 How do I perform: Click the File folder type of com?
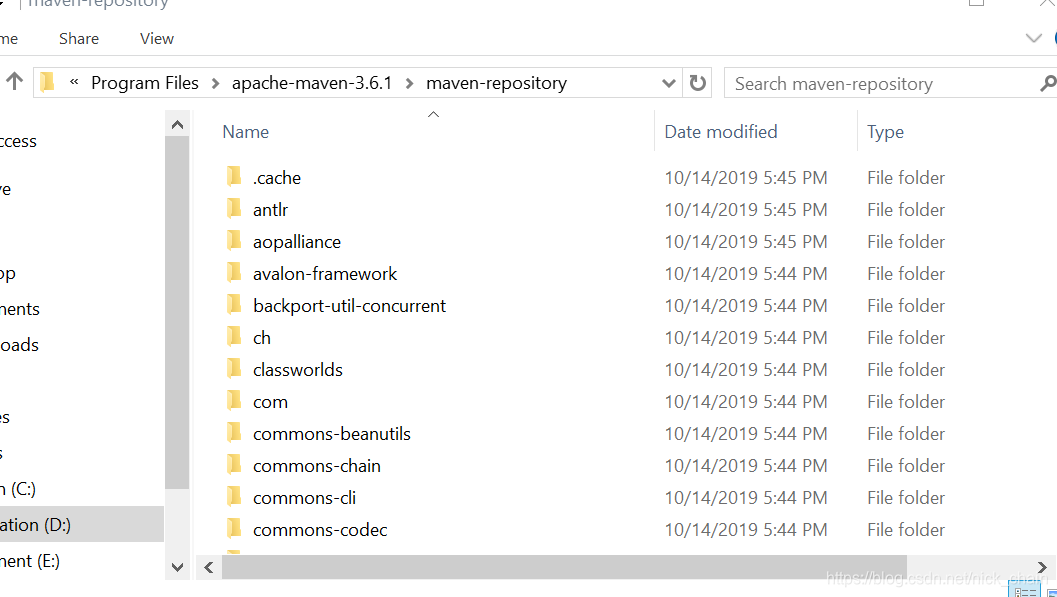tap(906, 402)
